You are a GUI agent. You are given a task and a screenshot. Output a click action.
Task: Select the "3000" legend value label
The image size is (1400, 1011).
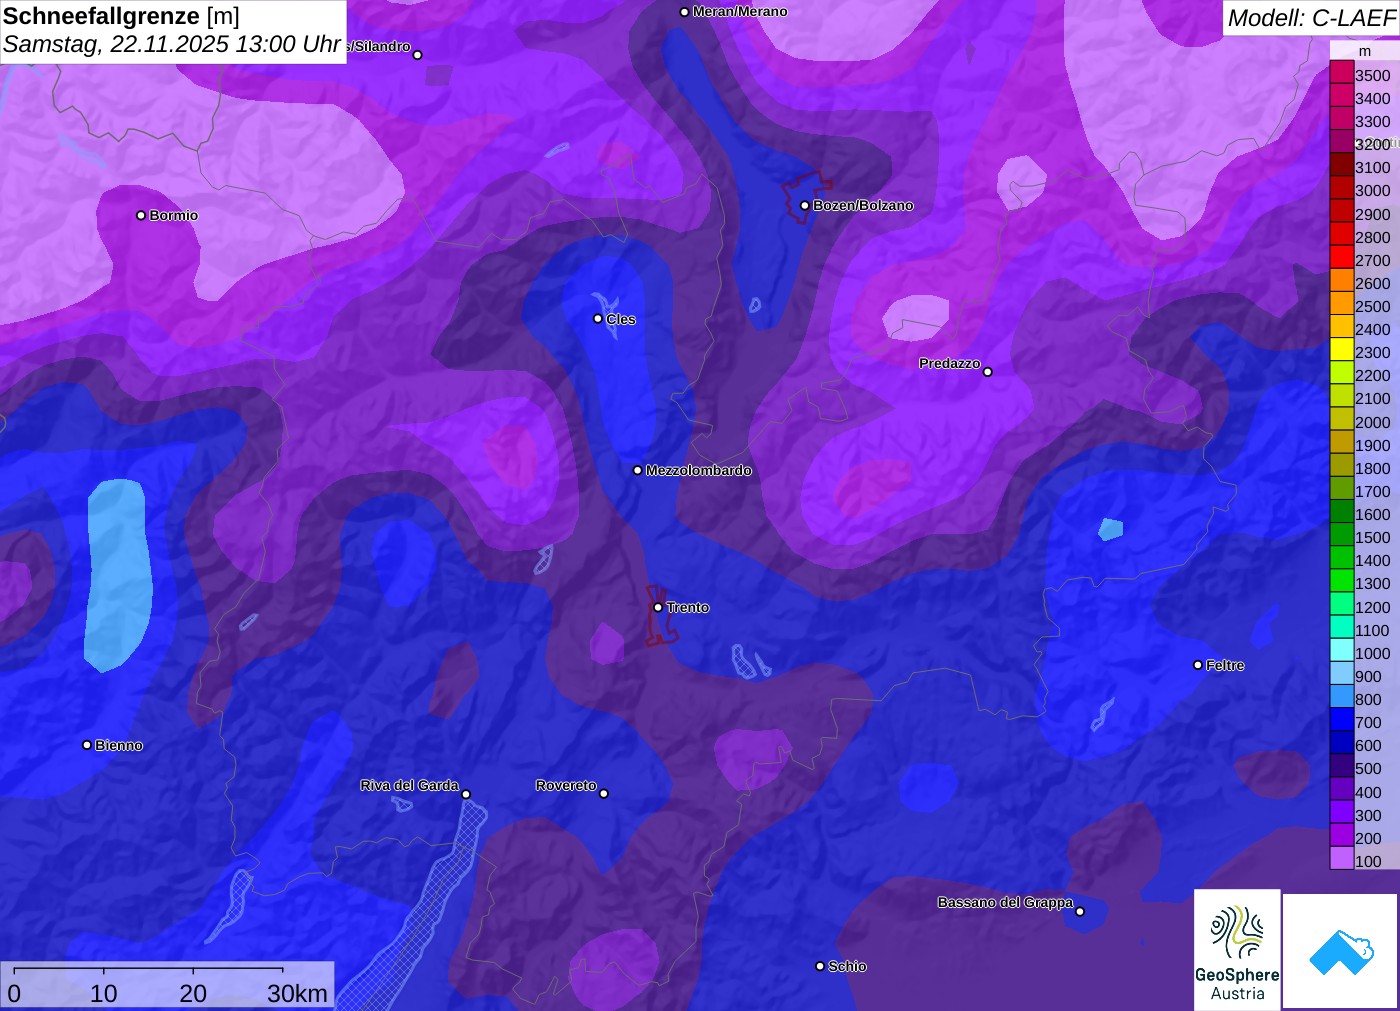(x=1373, y=191)
